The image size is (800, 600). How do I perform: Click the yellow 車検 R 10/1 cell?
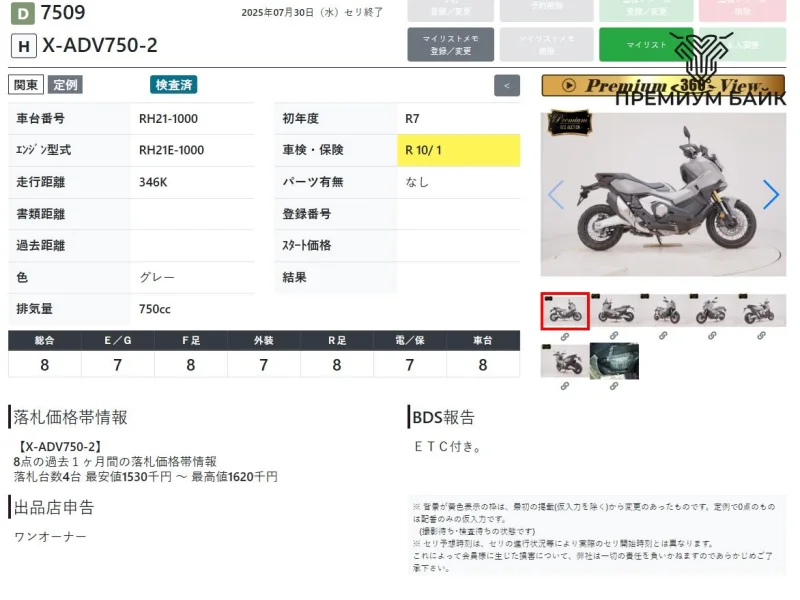pyautogui.click(x=458, y=150)
